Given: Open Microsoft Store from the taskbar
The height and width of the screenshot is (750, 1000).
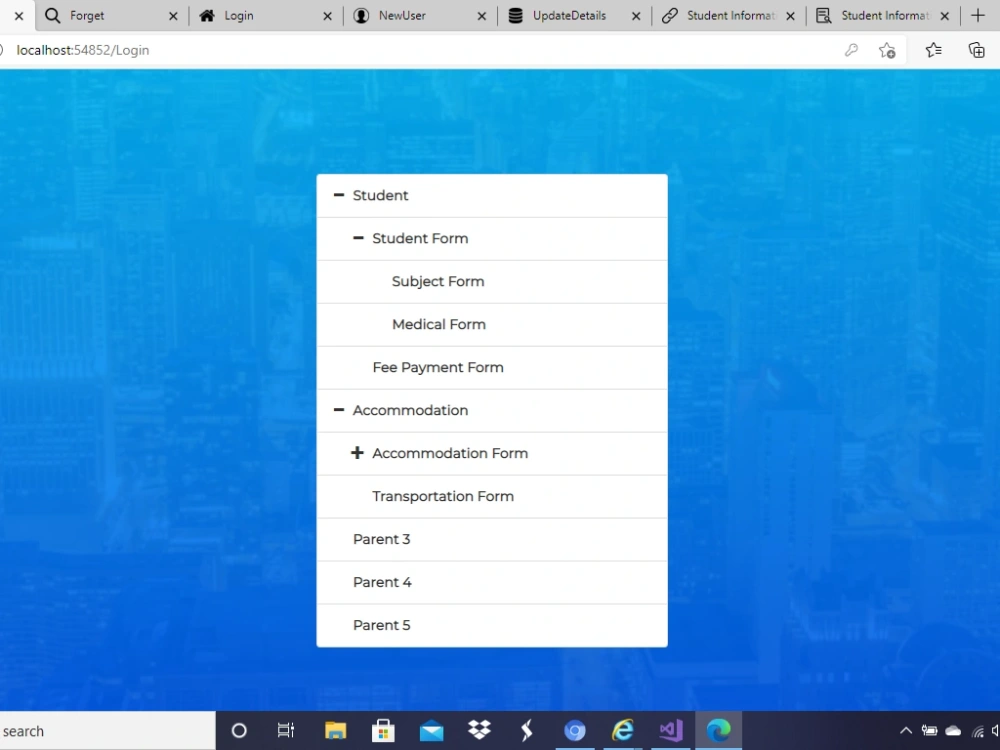Looking at the screenshot, I should point(383,730).
